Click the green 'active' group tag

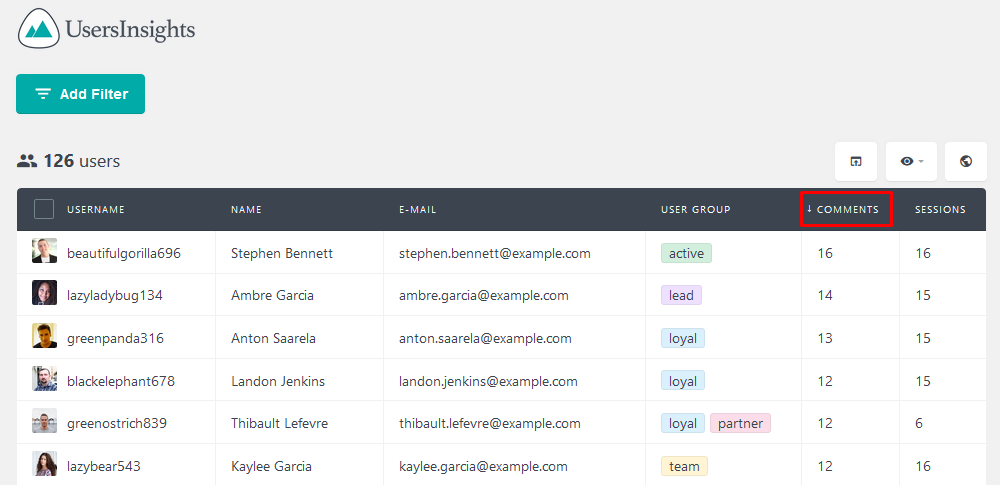pyautogui.click(x=686, y=253)
